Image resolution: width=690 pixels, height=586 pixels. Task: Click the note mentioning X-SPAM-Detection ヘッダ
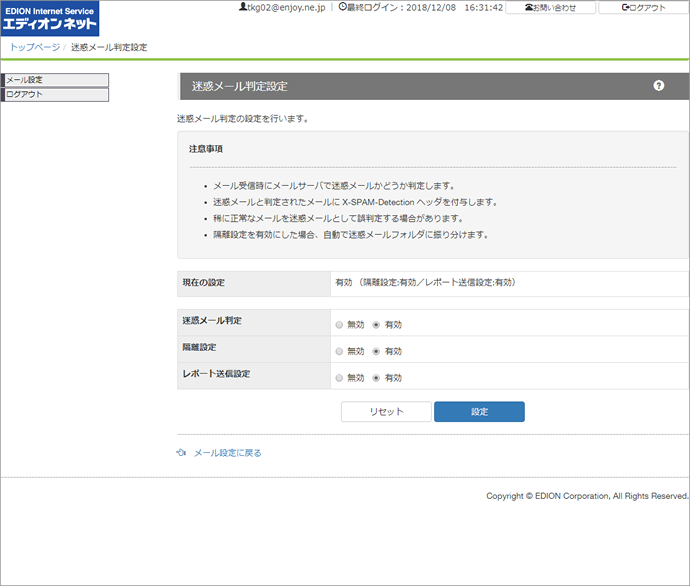356,202
